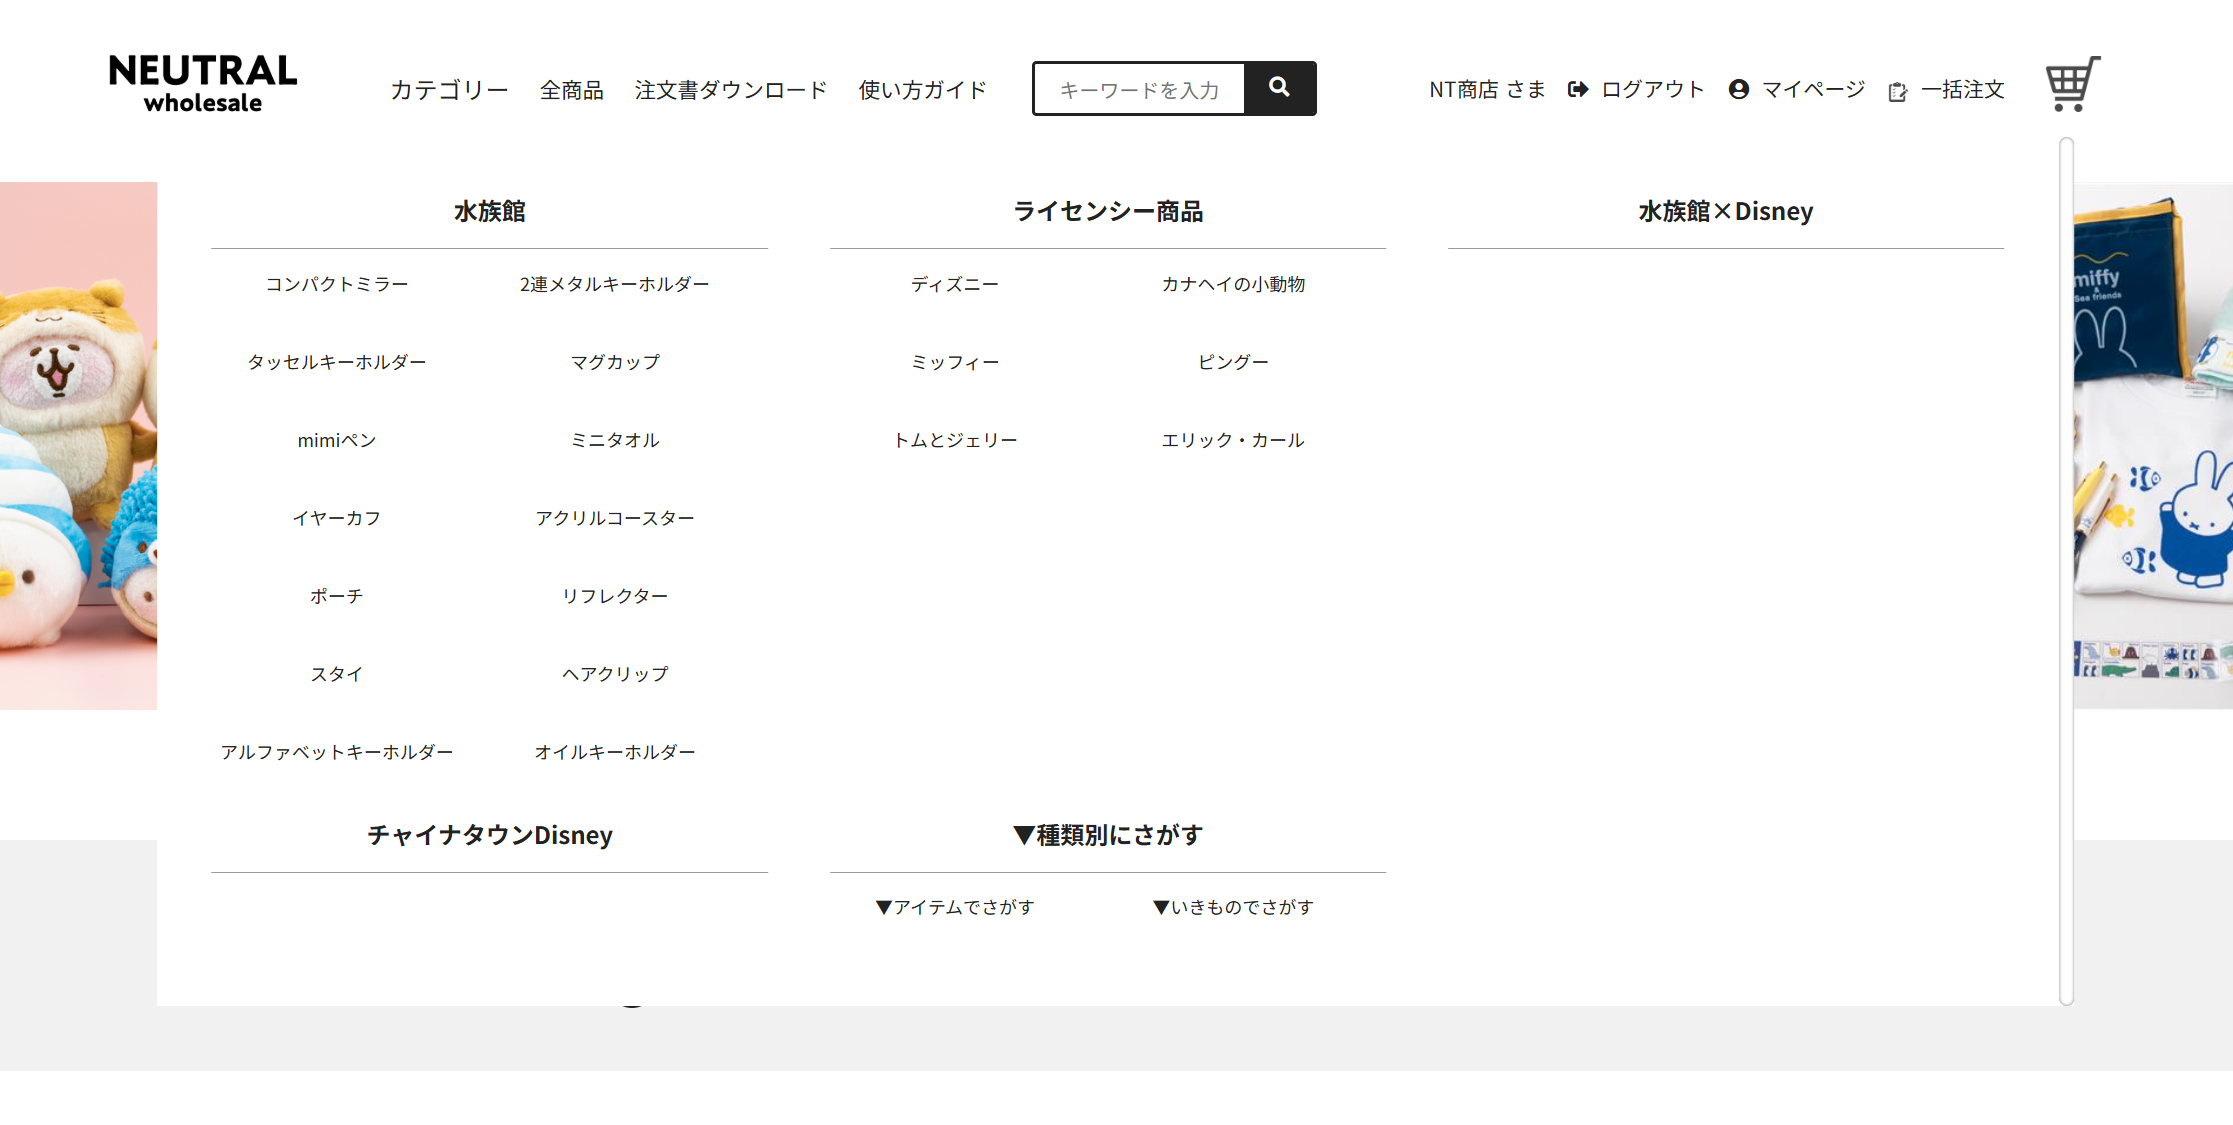Open the 一括注文 link
The height and width of the screenshot is (1125, 2233).
pyautogui.click(x=1962, y=90)
